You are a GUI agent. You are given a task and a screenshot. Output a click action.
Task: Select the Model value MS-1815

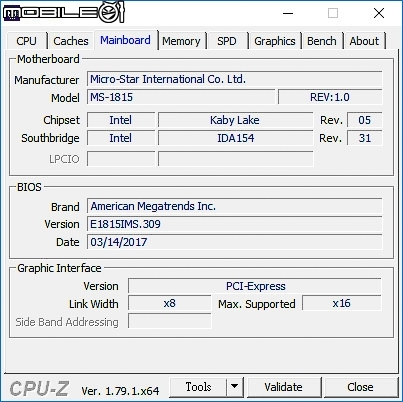(x=181, y=97)
